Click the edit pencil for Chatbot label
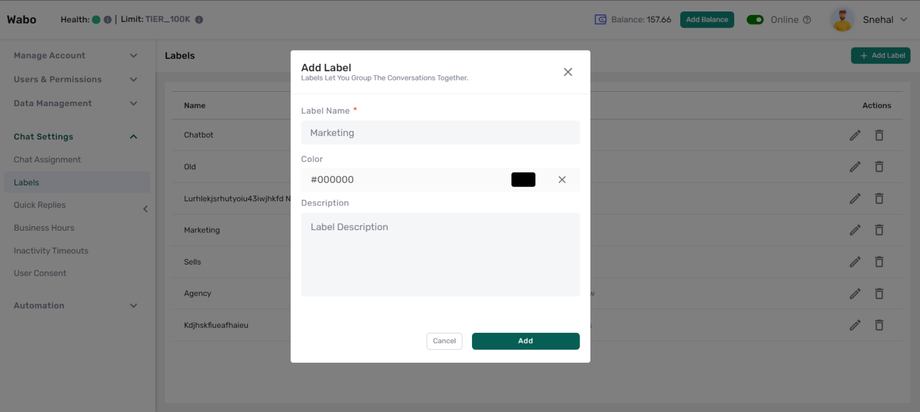The width and height of the screenshot is (920, 412). tap(855, 135)
